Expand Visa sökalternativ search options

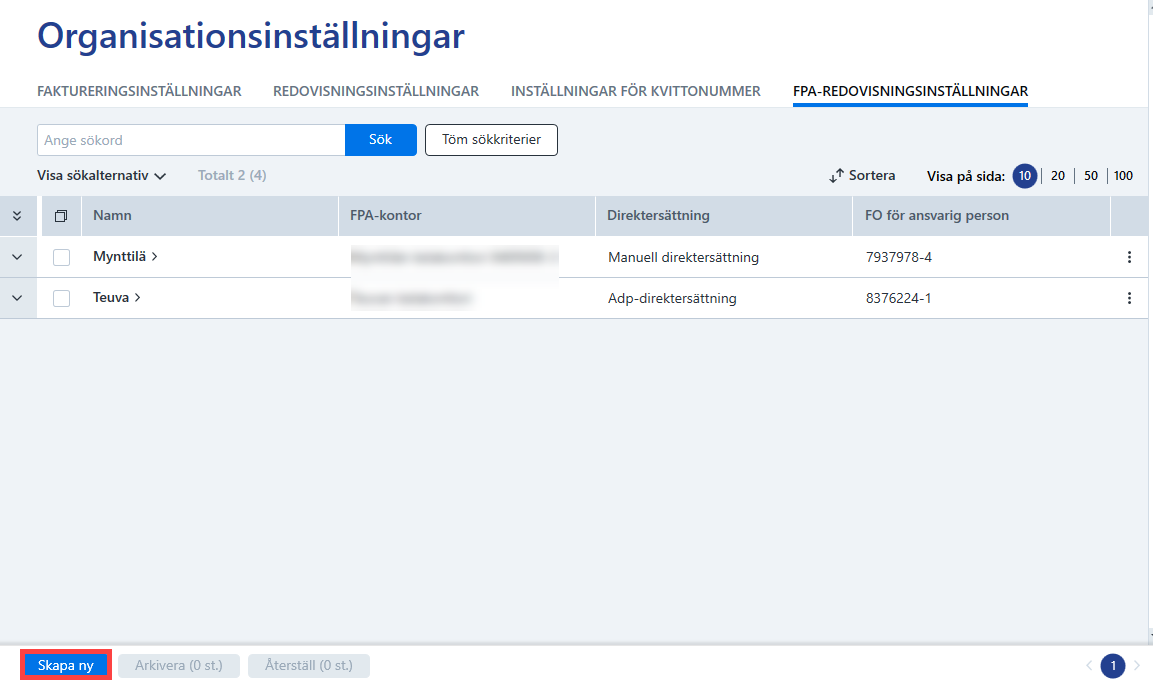coord(101,175)
